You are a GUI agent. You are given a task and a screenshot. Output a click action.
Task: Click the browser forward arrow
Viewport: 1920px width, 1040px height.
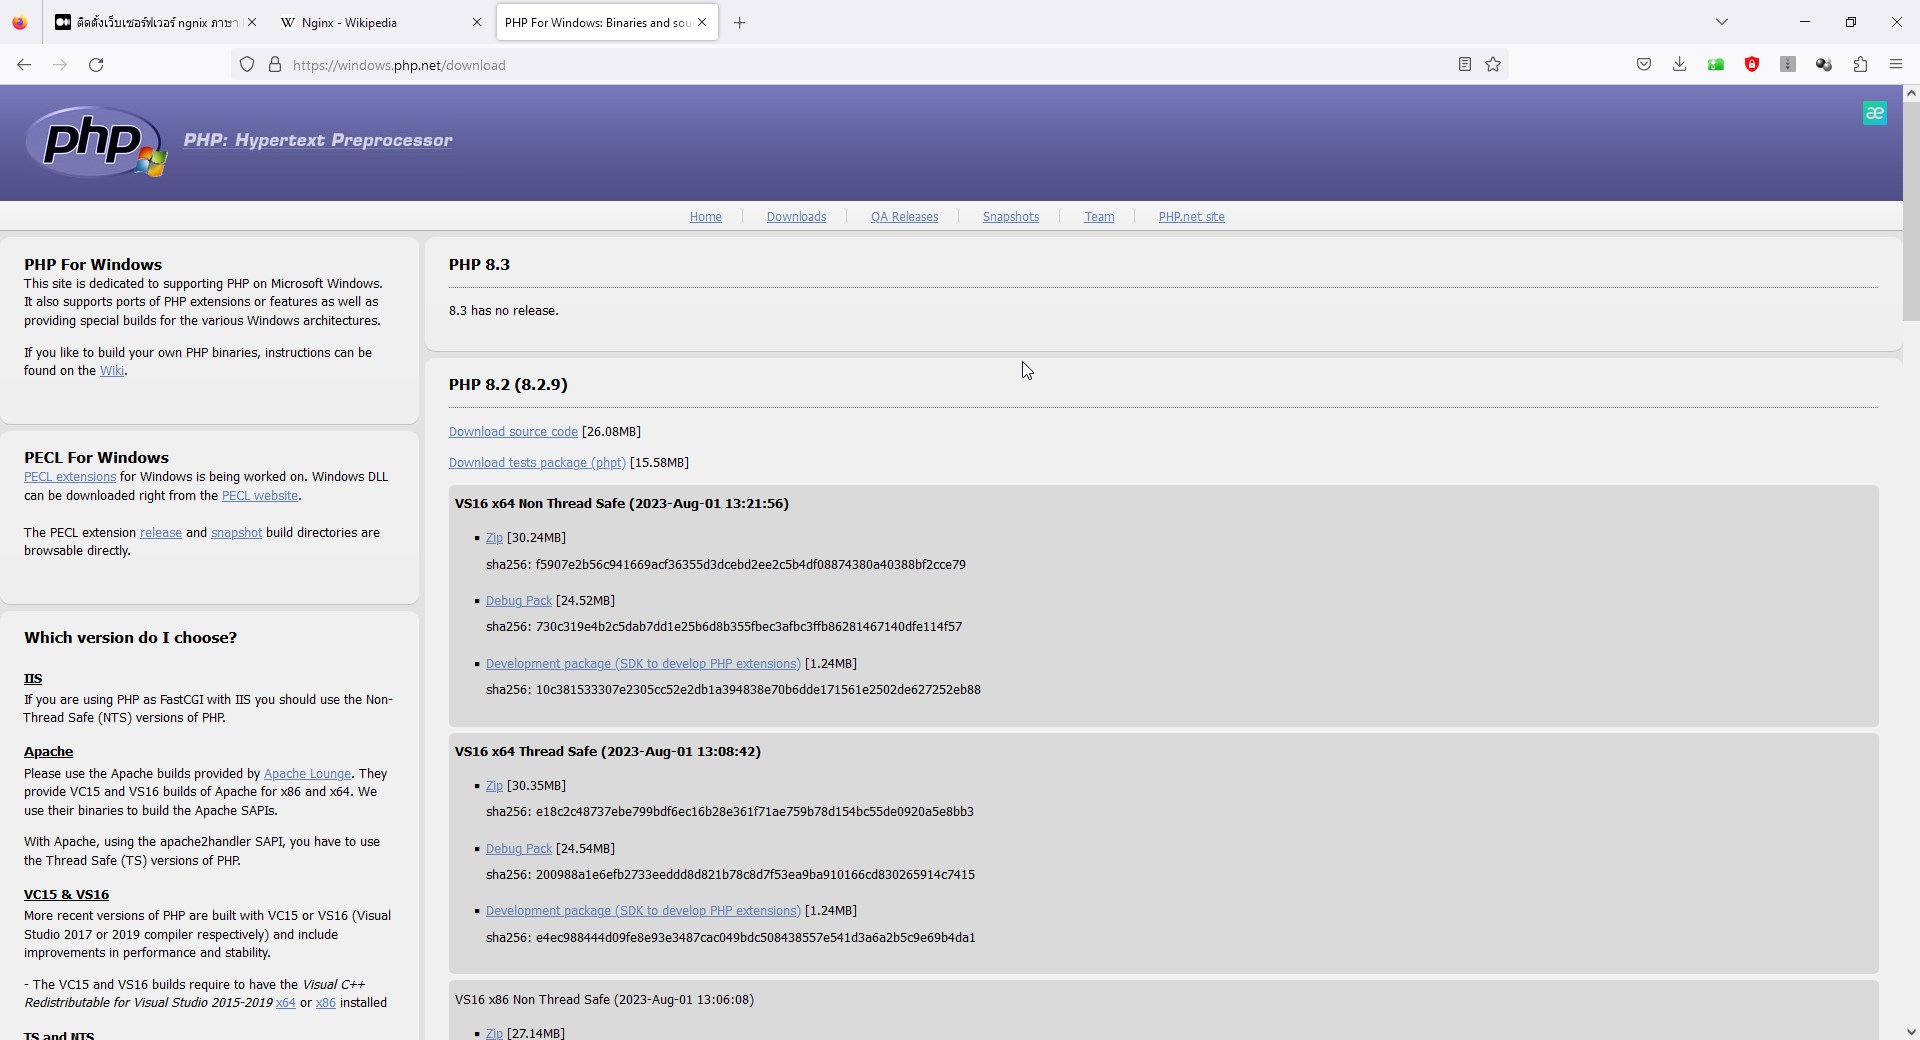pyautogui.click(x=60, y=65)
